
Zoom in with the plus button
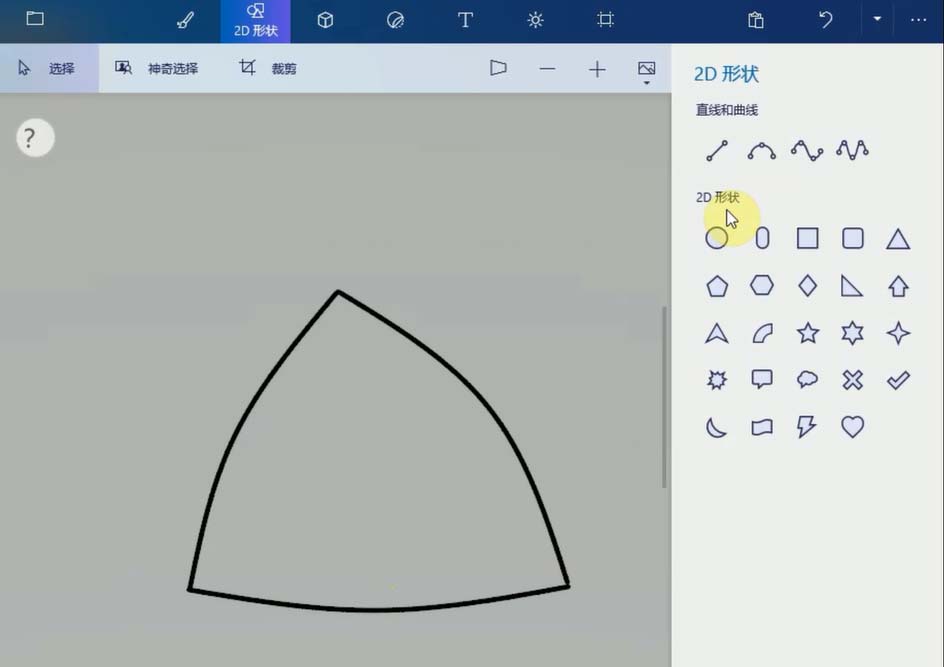597,69
